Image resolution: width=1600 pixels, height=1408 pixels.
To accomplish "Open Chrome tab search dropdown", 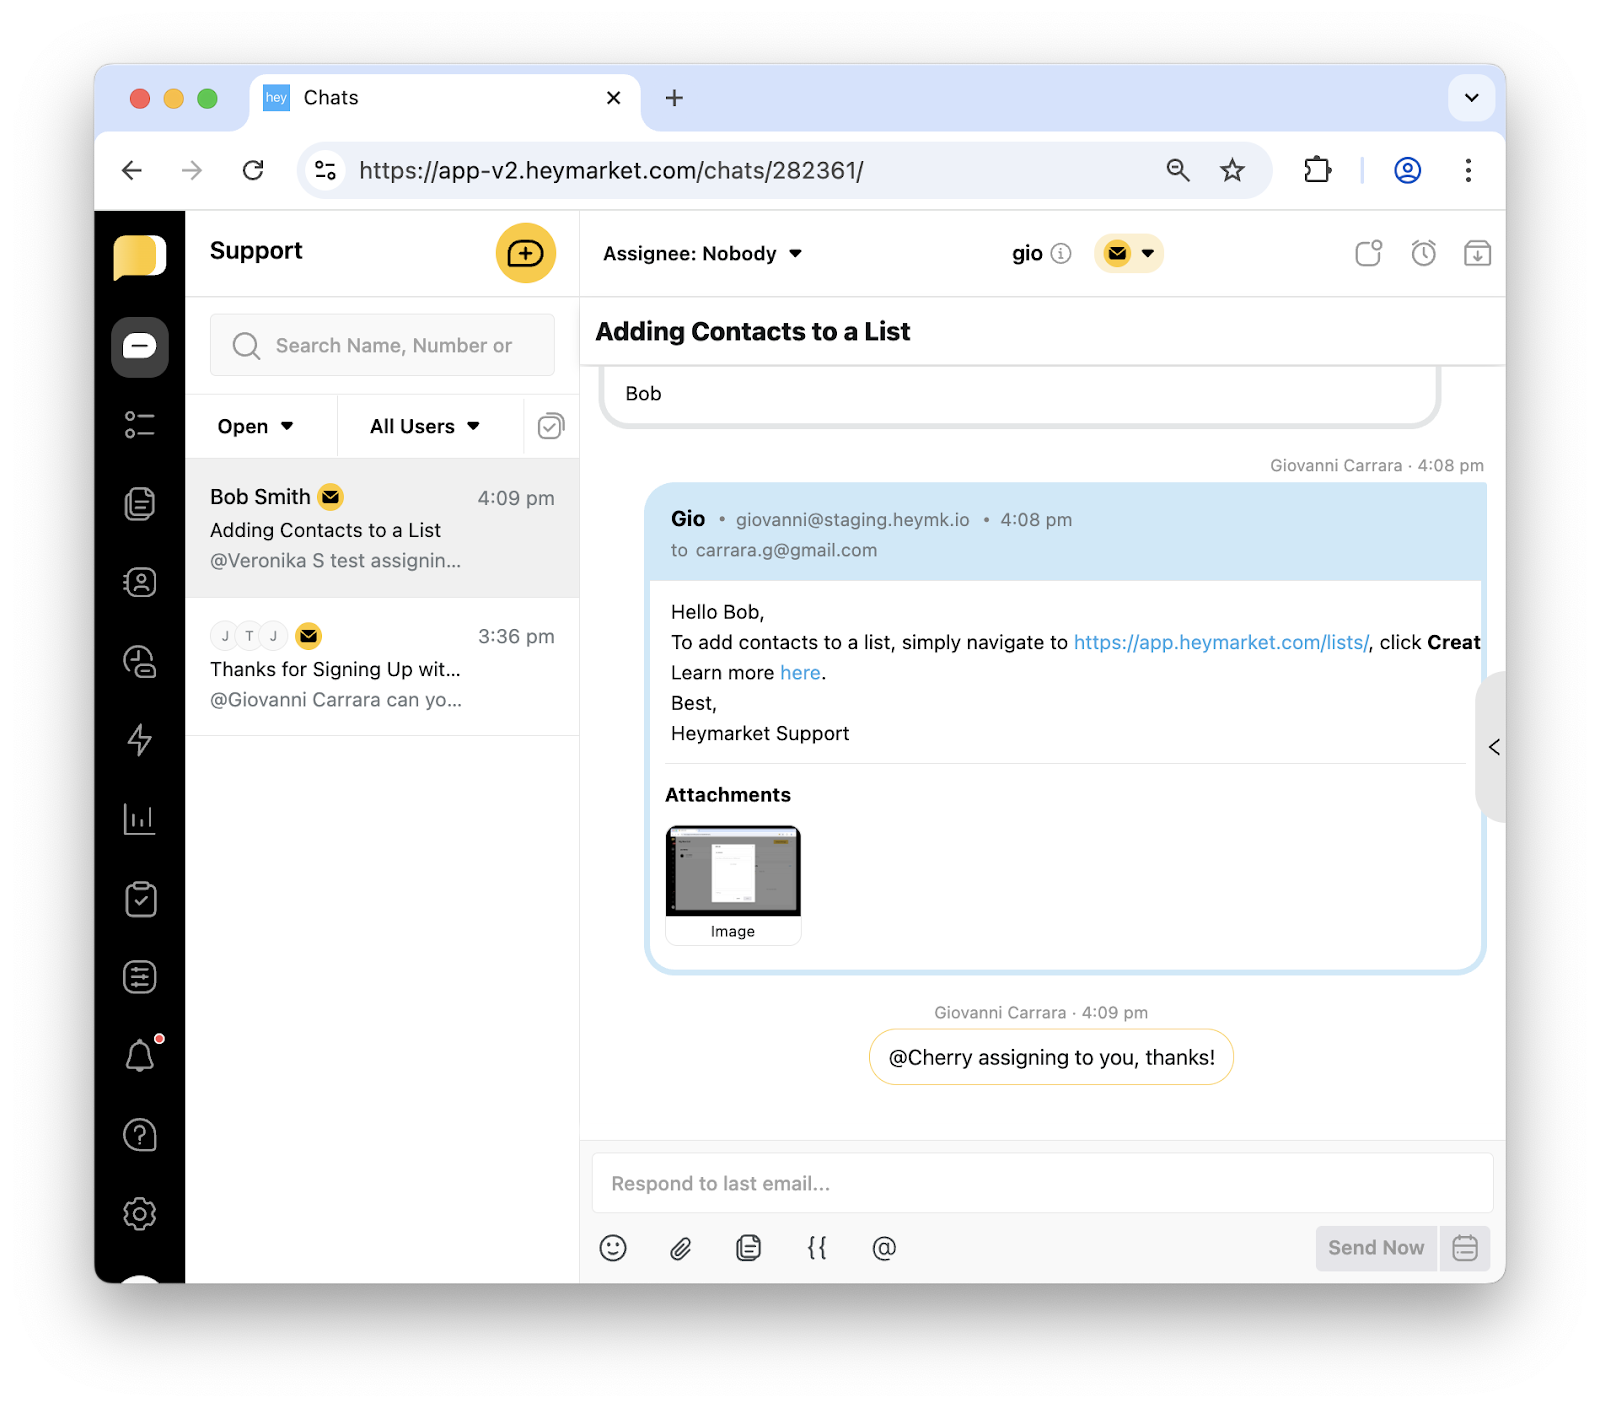I will pyautogui.click(x=1472, y=98).
